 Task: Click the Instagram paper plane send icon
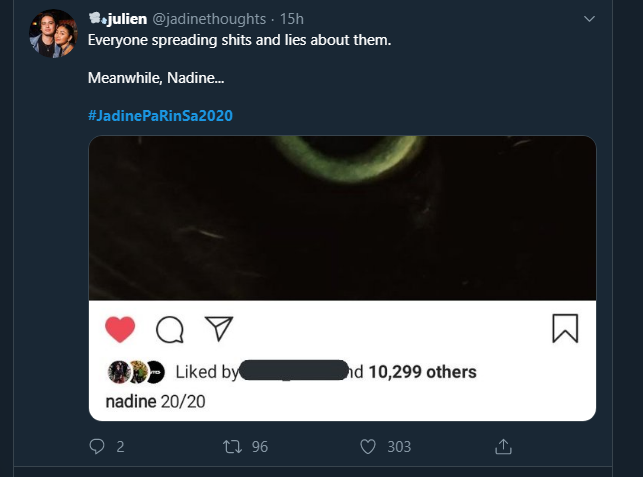click(218, 328)
